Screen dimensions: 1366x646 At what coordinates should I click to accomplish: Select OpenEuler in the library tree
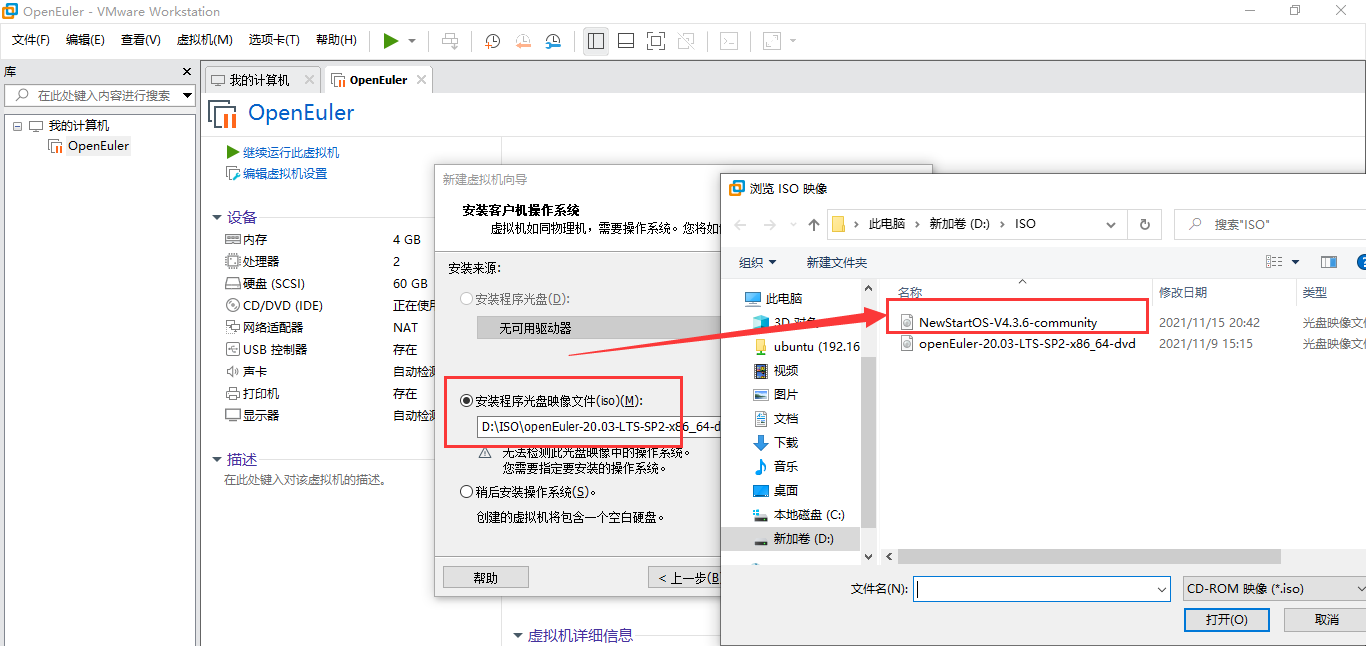tap(98, 146)
